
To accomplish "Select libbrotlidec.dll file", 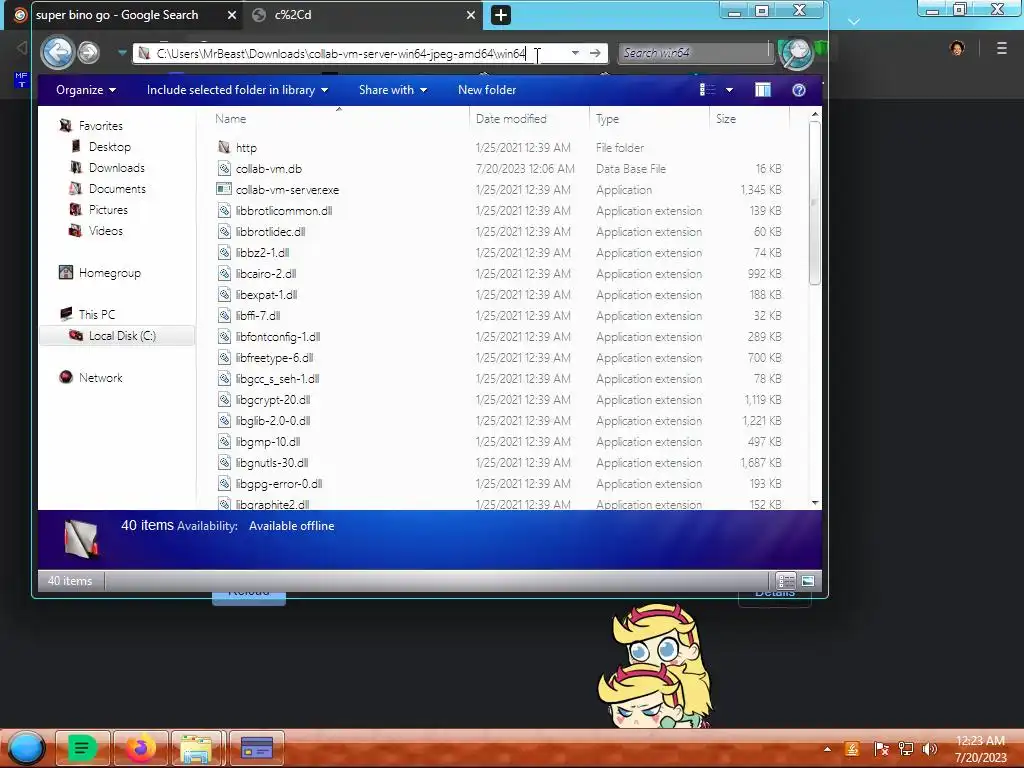I will [x=270, y=231].
